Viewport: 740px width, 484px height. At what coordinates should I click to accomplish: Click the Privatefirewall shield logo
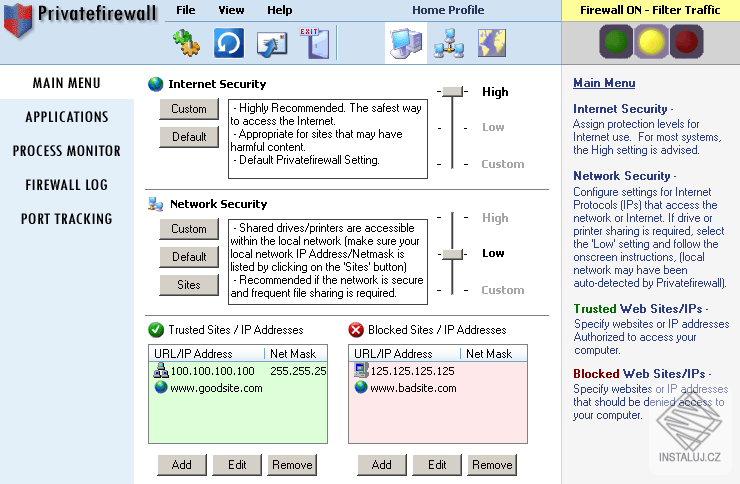(x=18, y=20)
